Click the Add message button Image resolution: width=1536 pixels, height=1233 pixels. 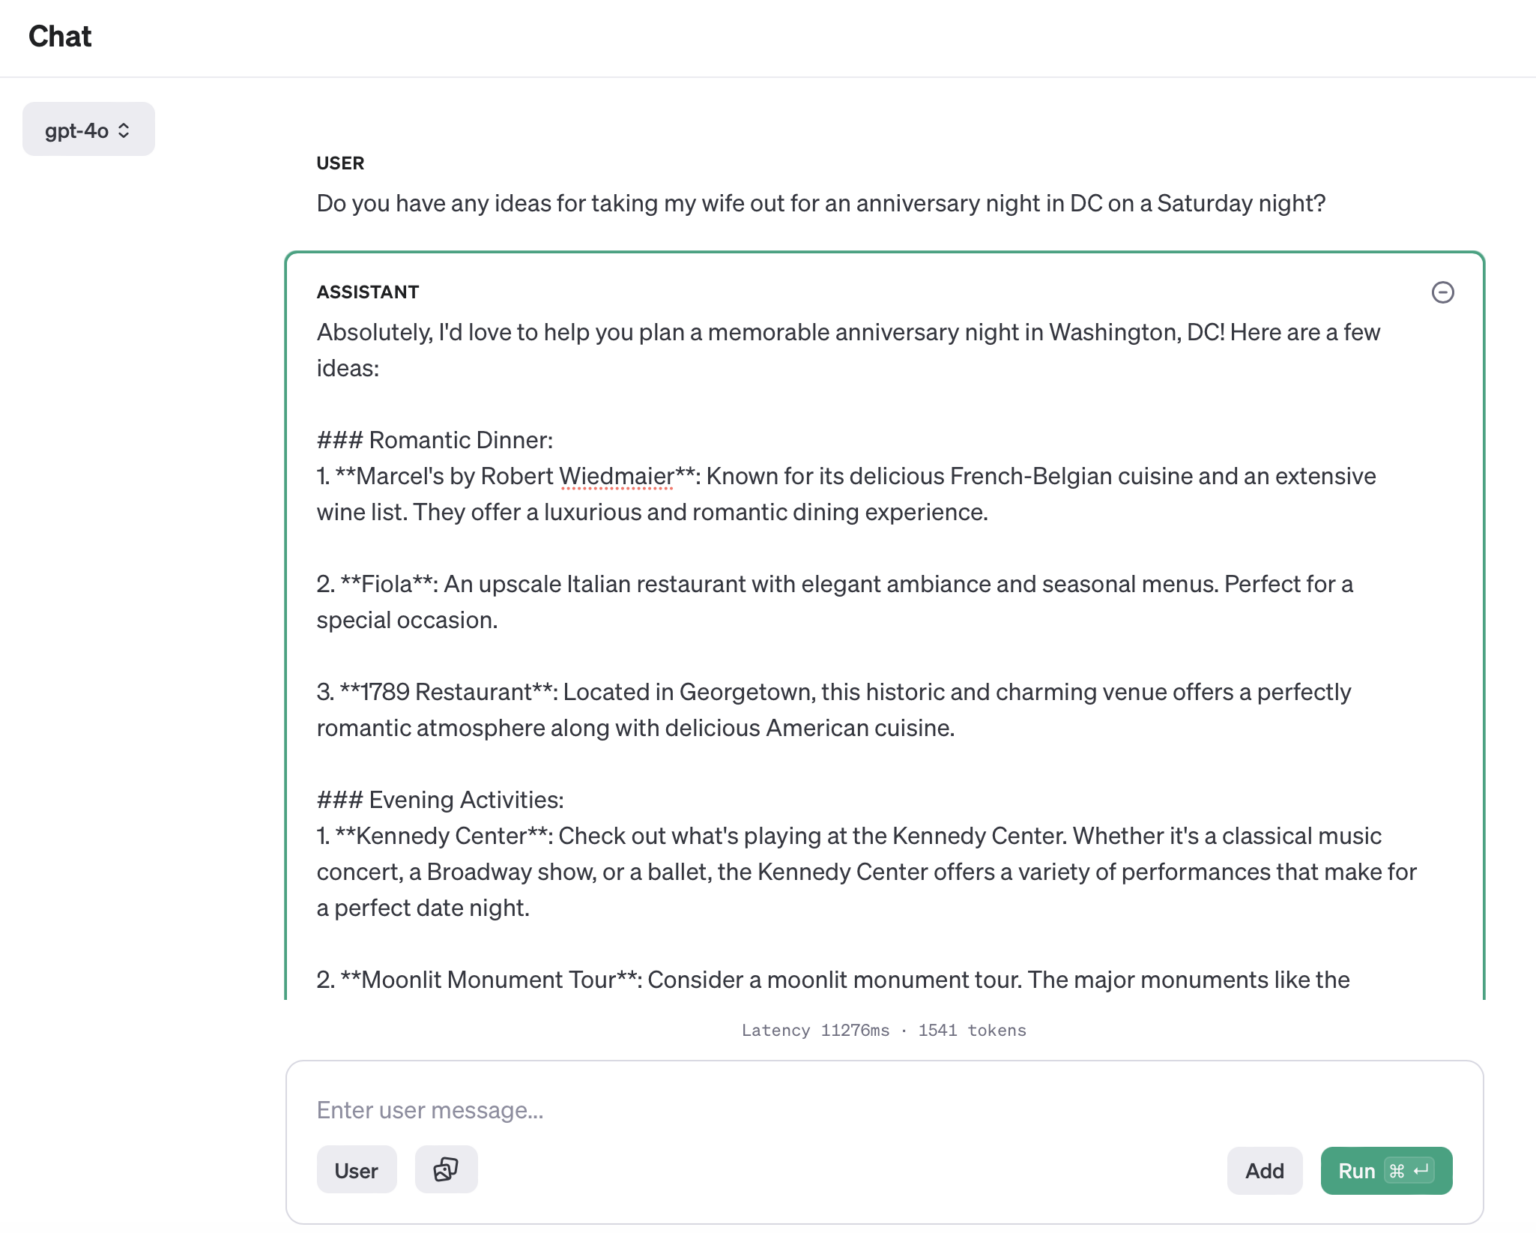tap(1264, 1170)
